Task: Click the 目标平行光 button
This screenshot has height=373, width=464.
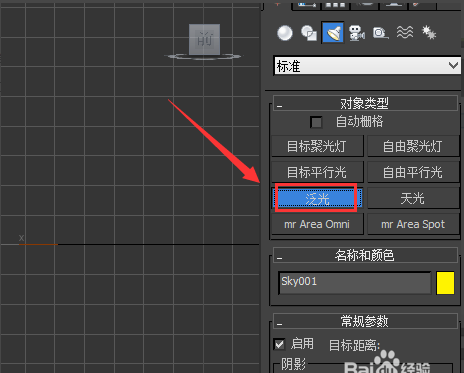Action: 317,172
